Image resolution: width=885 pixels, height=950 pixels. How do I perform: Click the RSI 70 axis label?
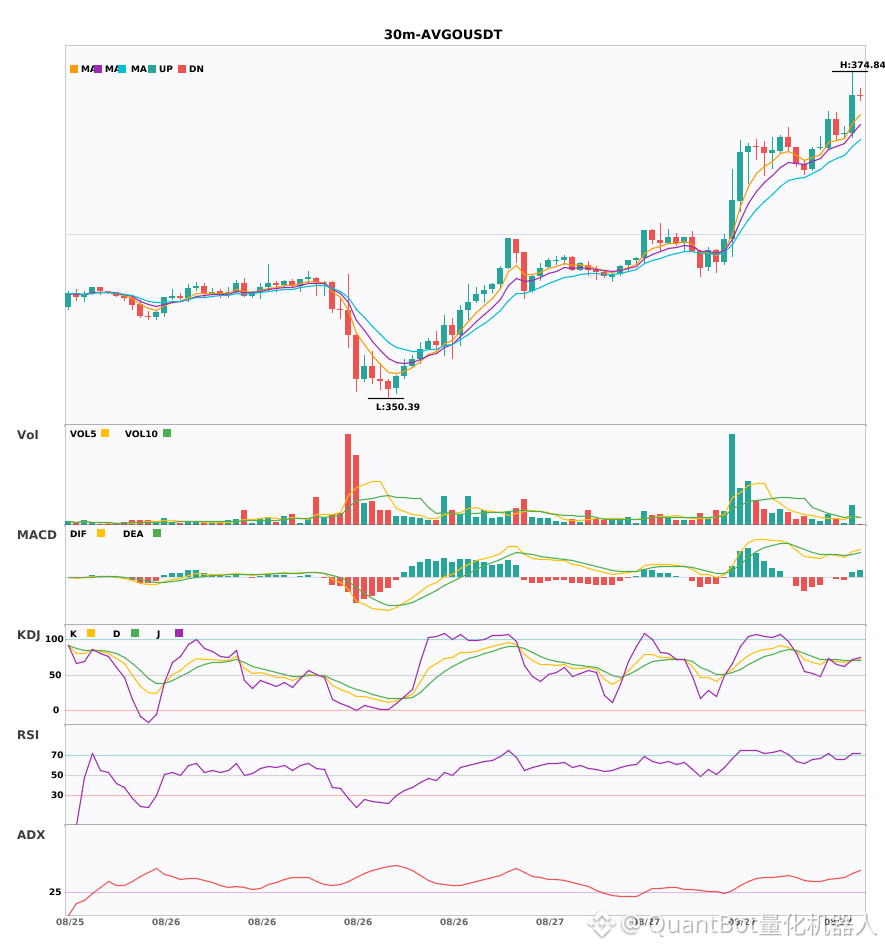click(57, 755)
